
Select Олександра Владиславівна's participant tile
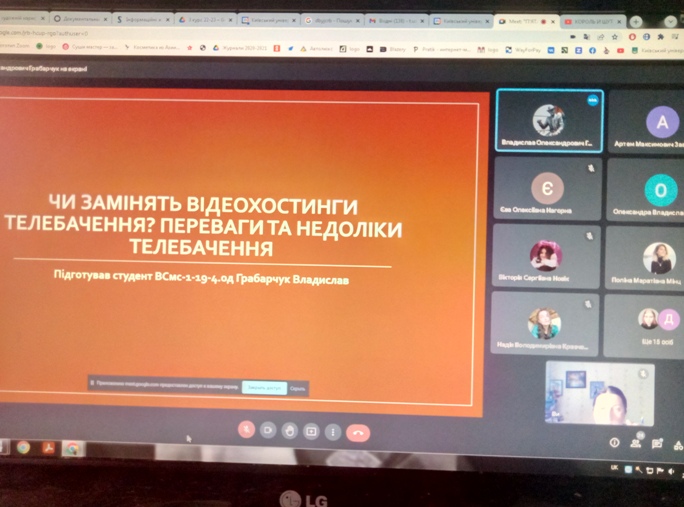click(x=646, y=190)
